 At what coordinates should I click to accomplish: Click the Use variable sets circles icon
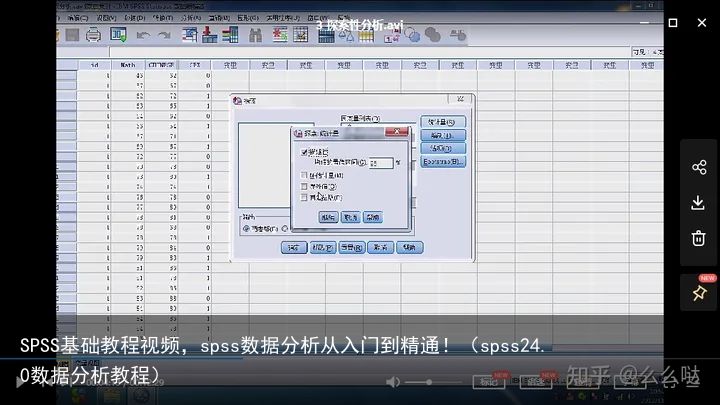[412, 35]
